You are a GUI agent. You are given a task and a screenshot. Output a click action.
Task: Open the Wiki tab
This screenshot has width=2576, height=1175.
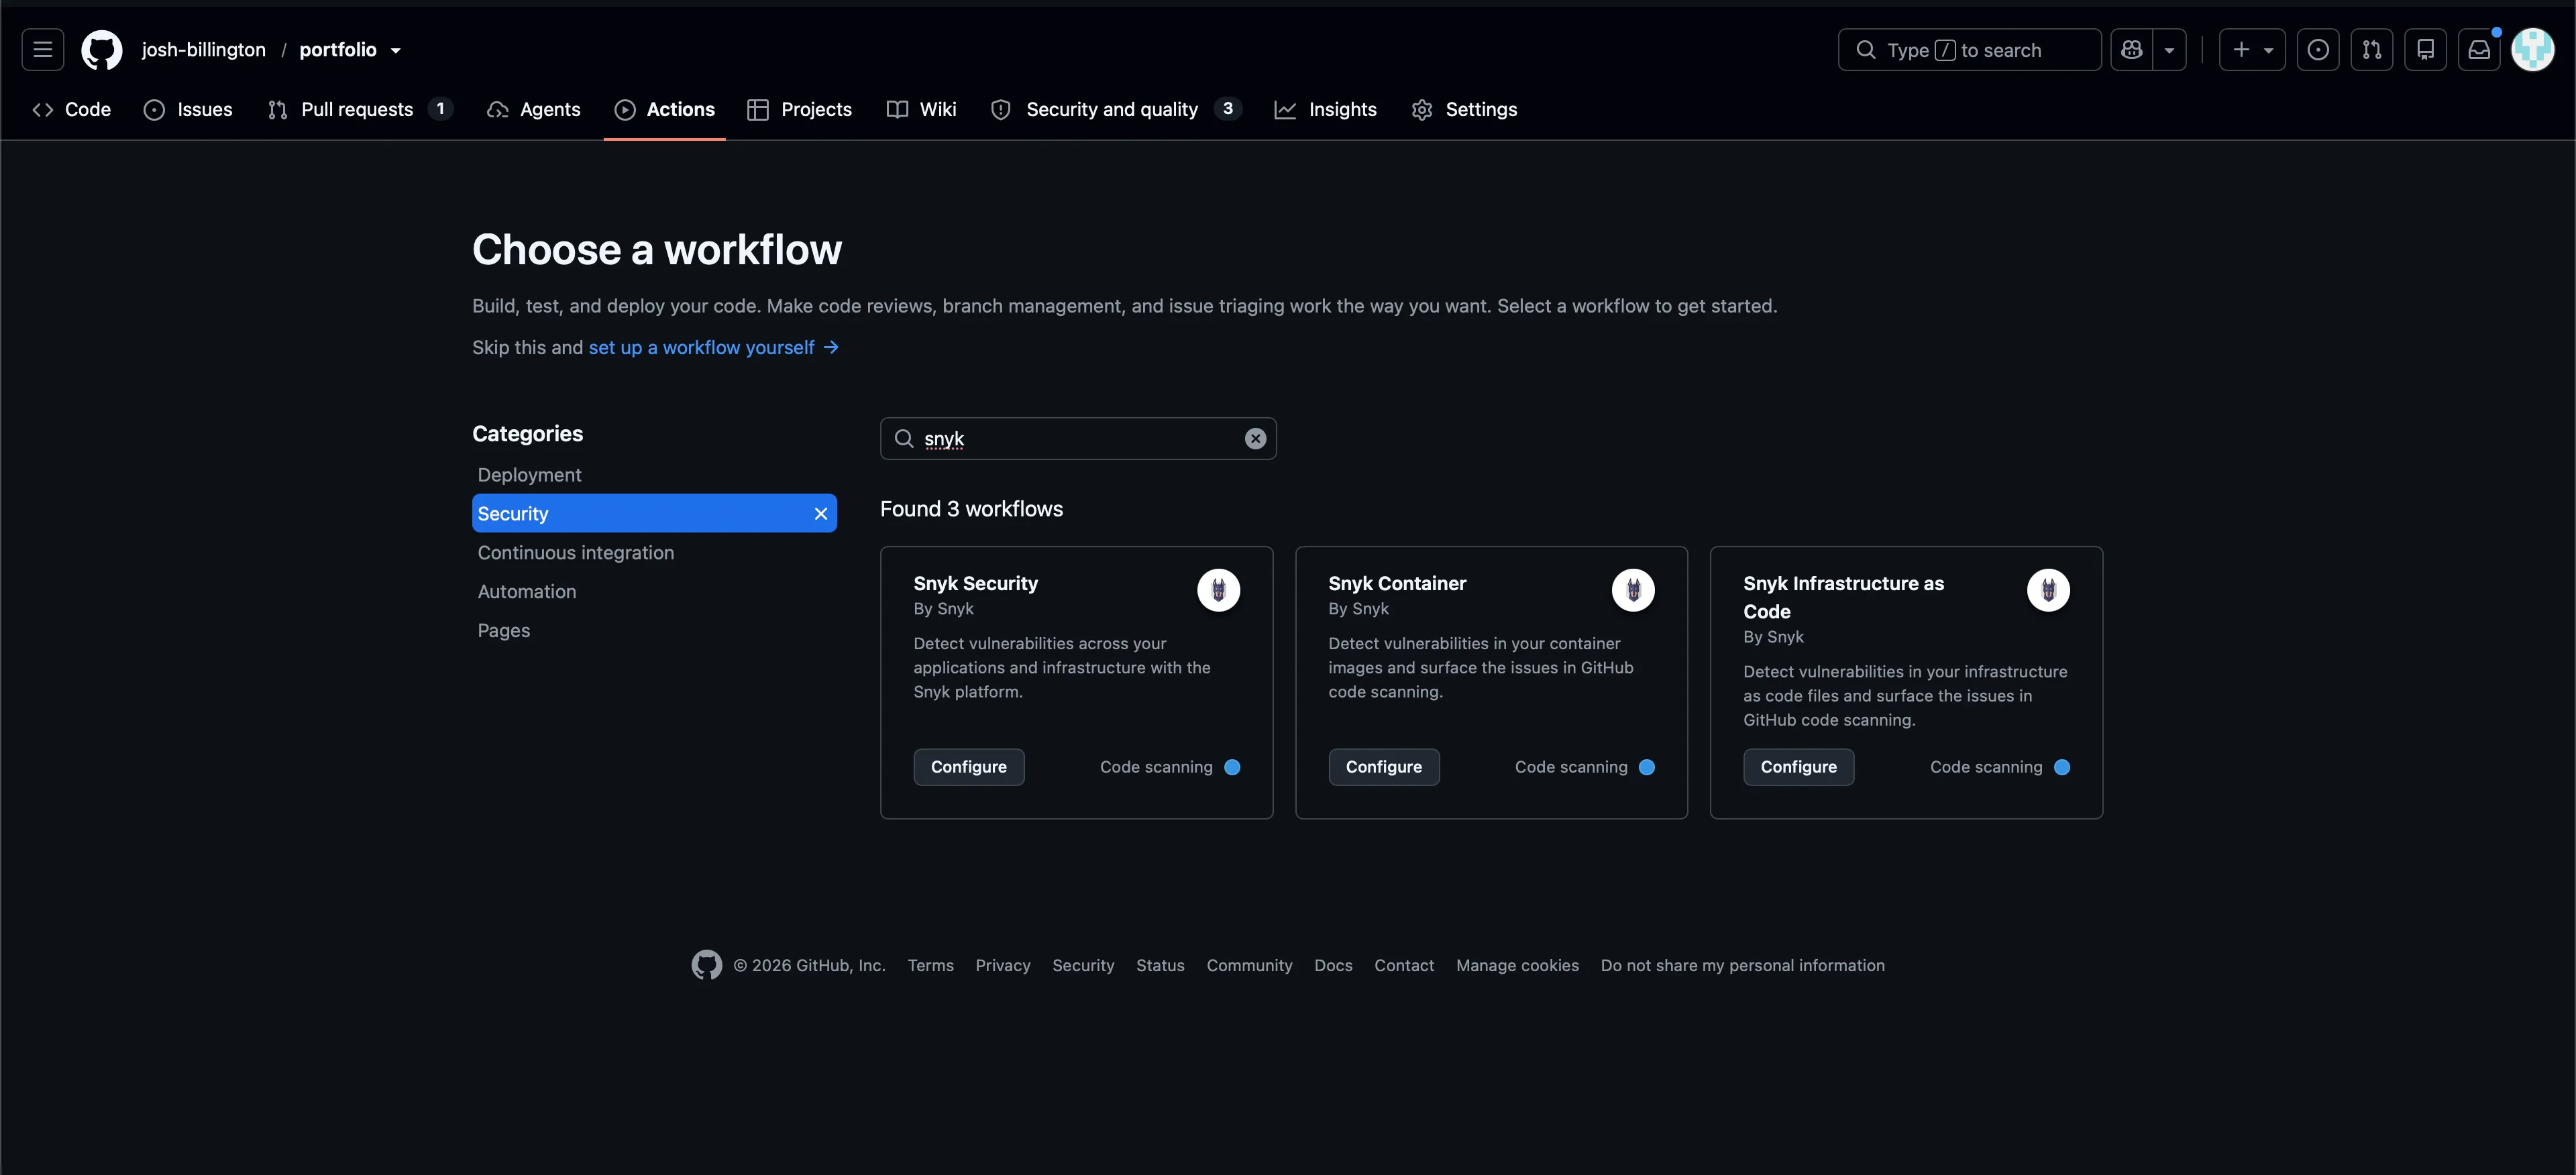921,109
